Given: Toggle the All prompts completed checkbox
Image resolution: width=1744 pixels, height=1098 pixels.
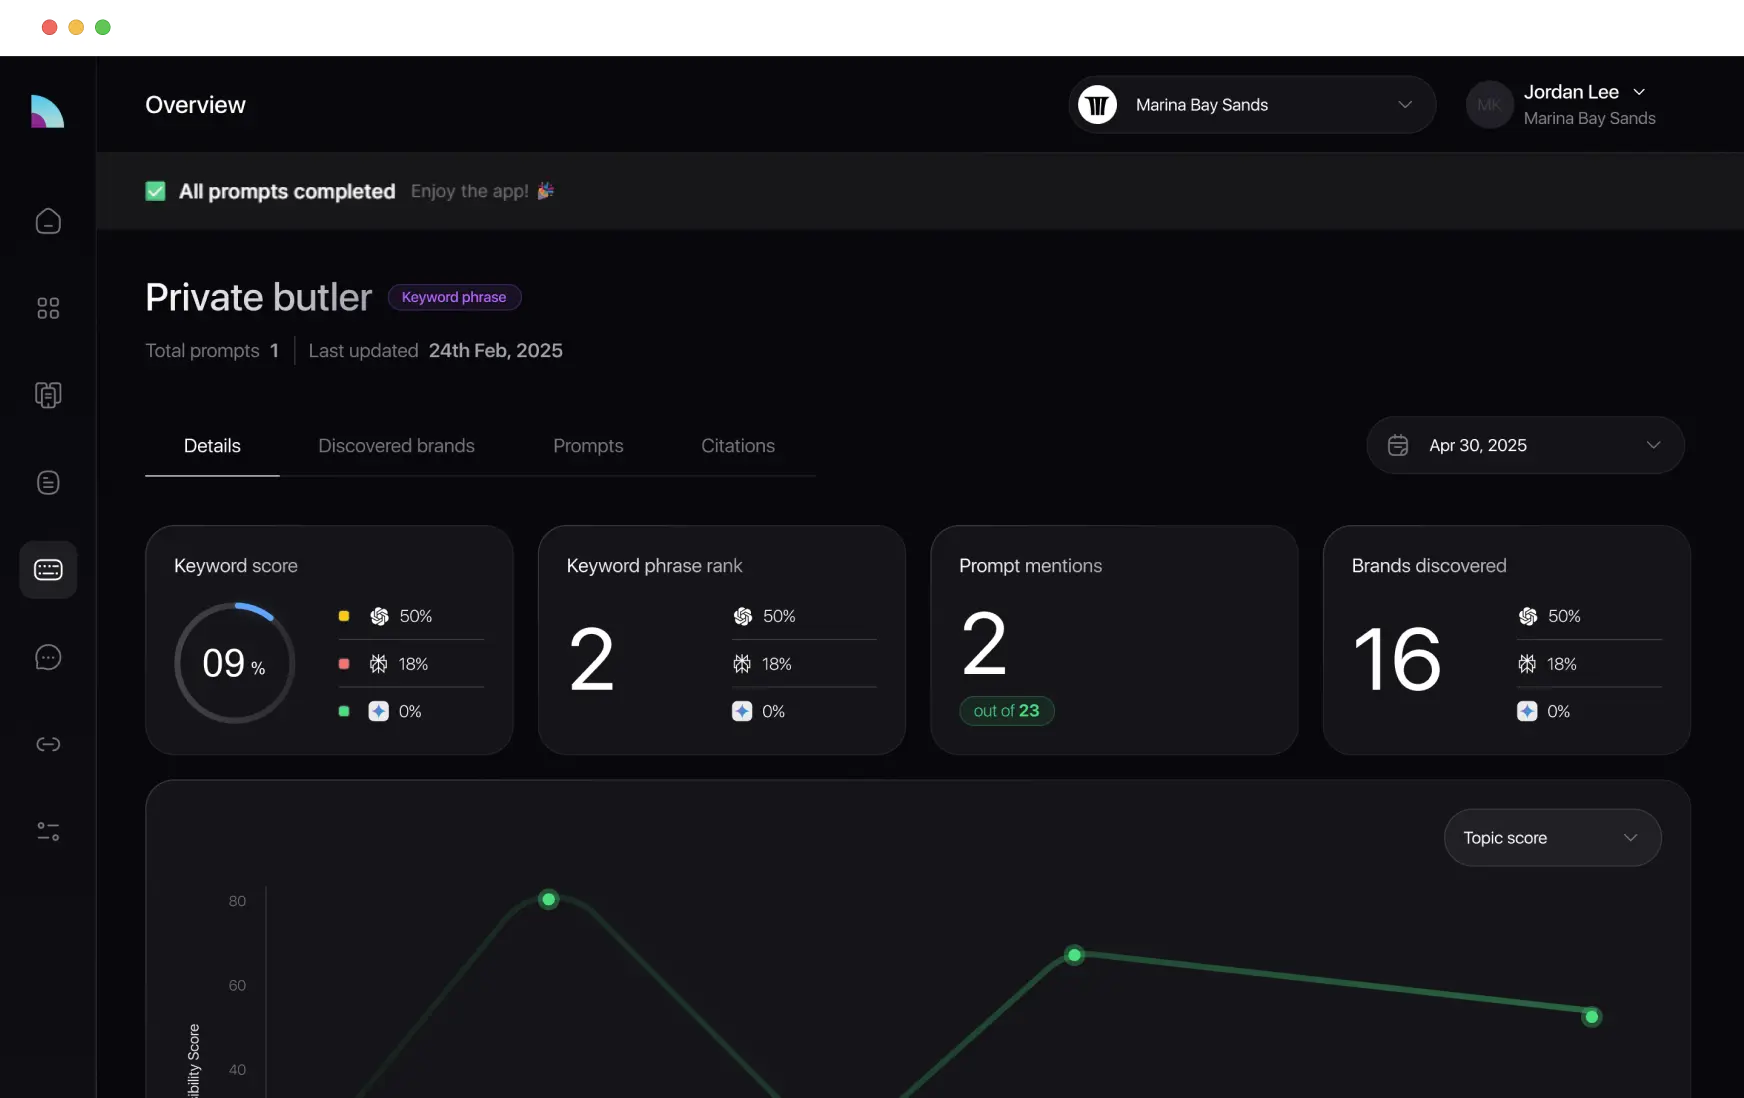Looking at the screenshot, I should tap(155, 191).
